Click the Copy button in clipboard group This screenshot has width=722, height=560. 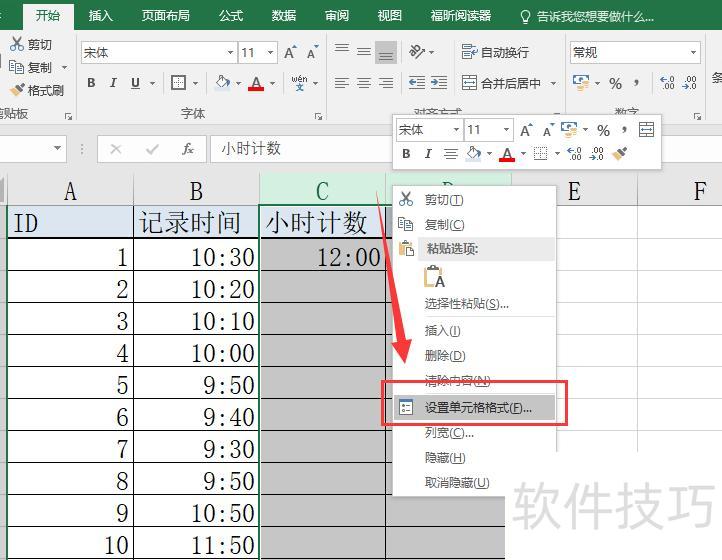pos(31,67)
